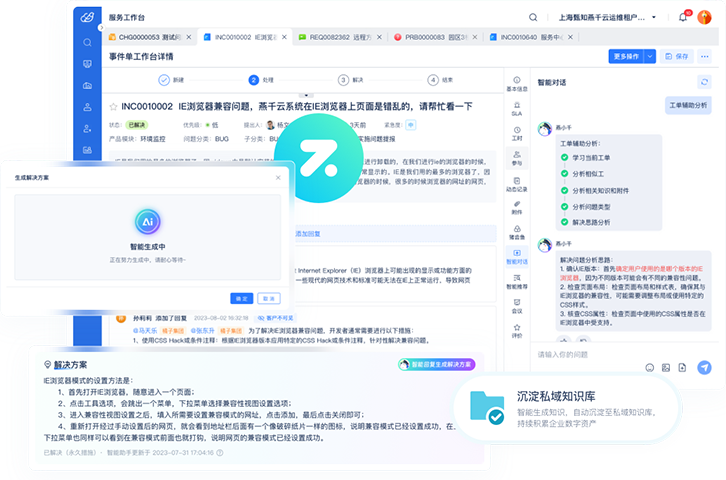Open the user account dropdown at top right
Screen dimensions: 726x480
click(706, 16)
